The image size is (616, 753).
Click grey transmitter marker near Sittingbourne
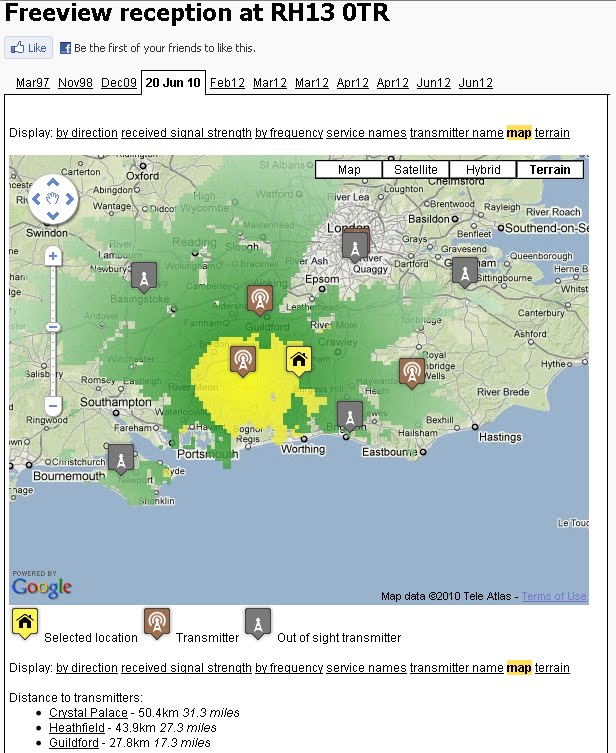[x=465, y=272]
